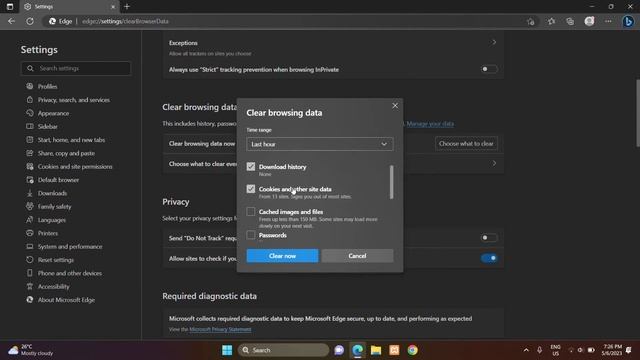Open Phone and other devices settings

coord(69,273)
